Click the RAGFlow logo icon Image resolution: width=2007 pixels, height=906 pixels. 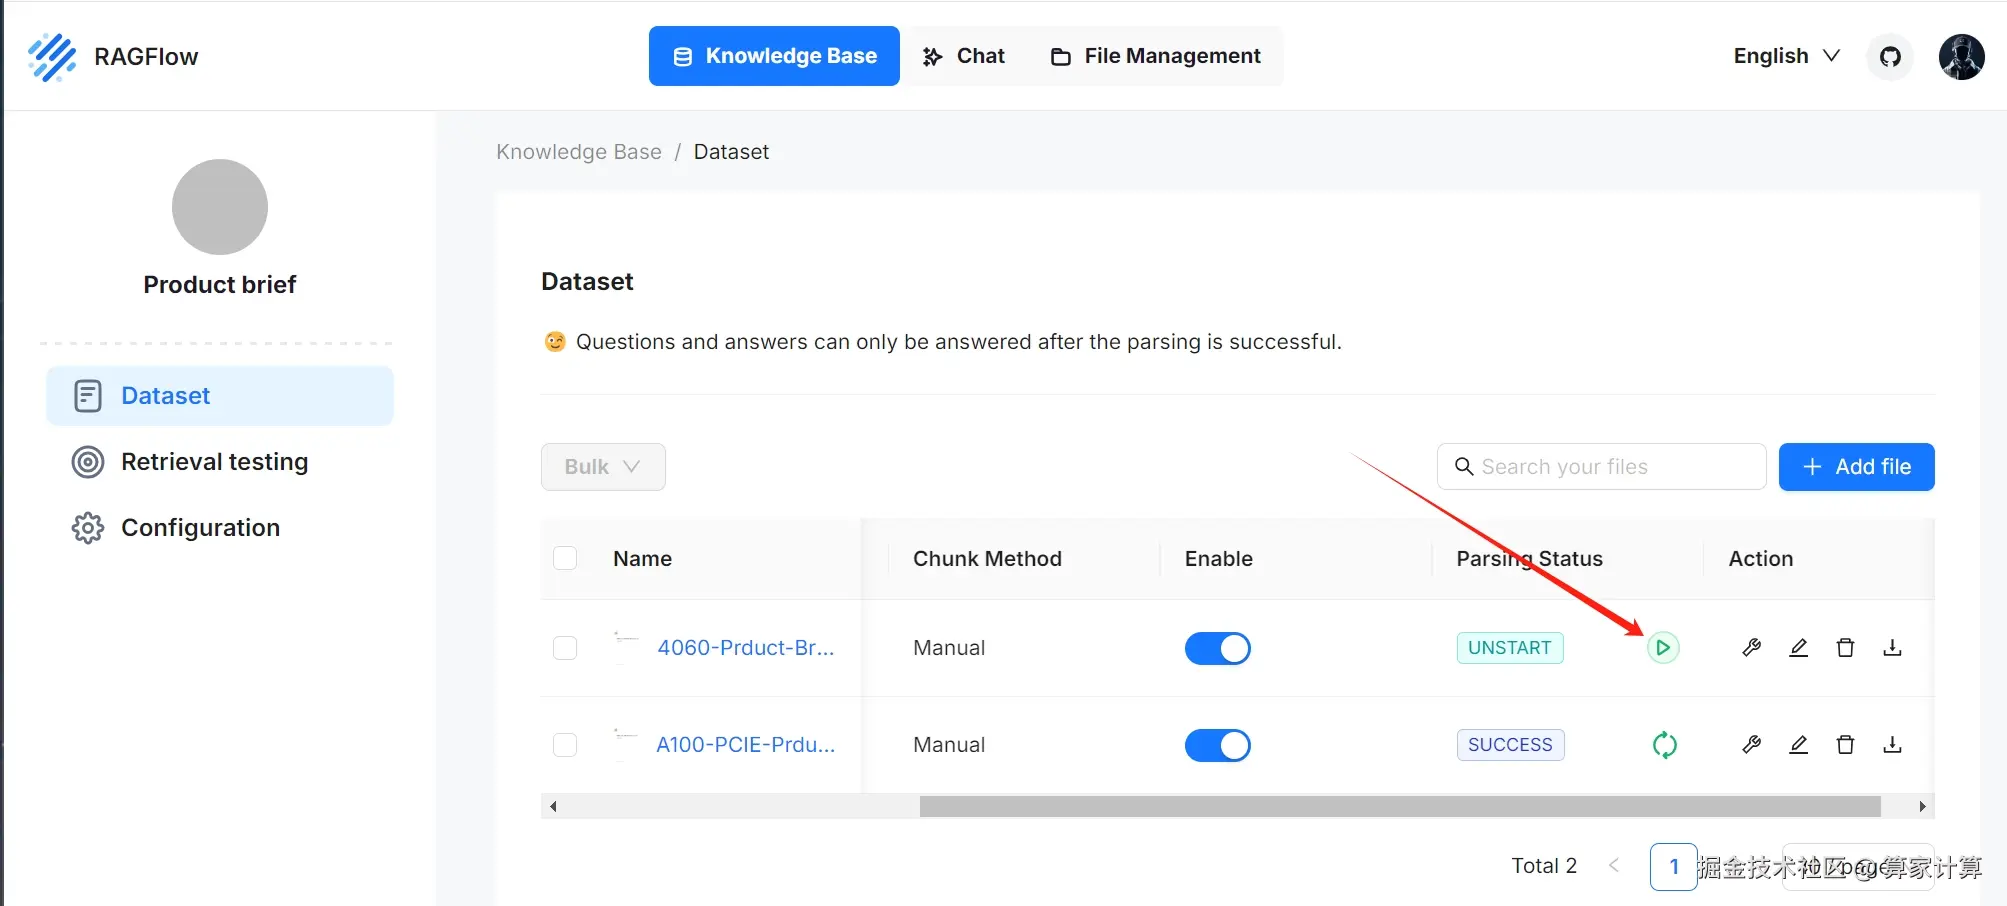pyautogui.click(x=52, y=57)
